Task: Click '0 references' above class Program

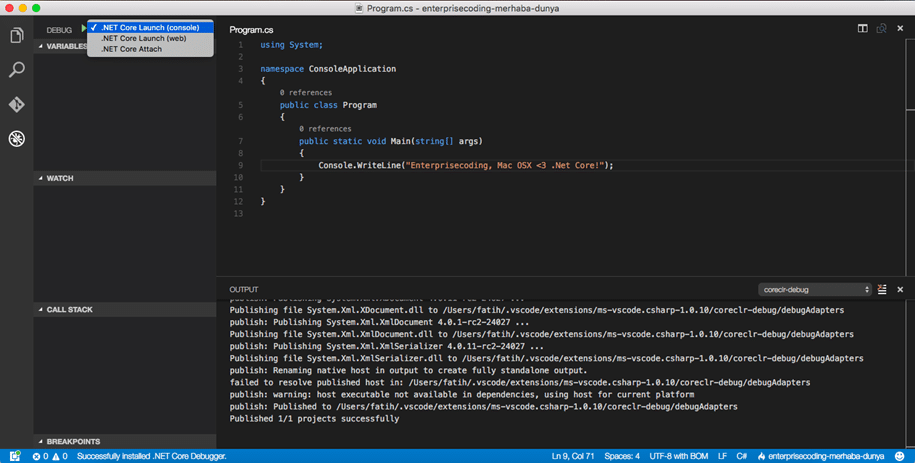Action: (x=306, y=93)
